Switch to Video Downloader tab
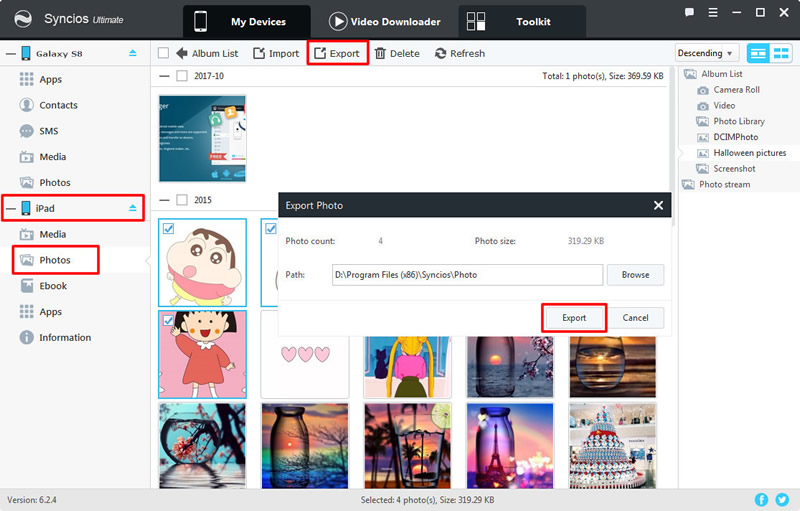 point(384,21)
